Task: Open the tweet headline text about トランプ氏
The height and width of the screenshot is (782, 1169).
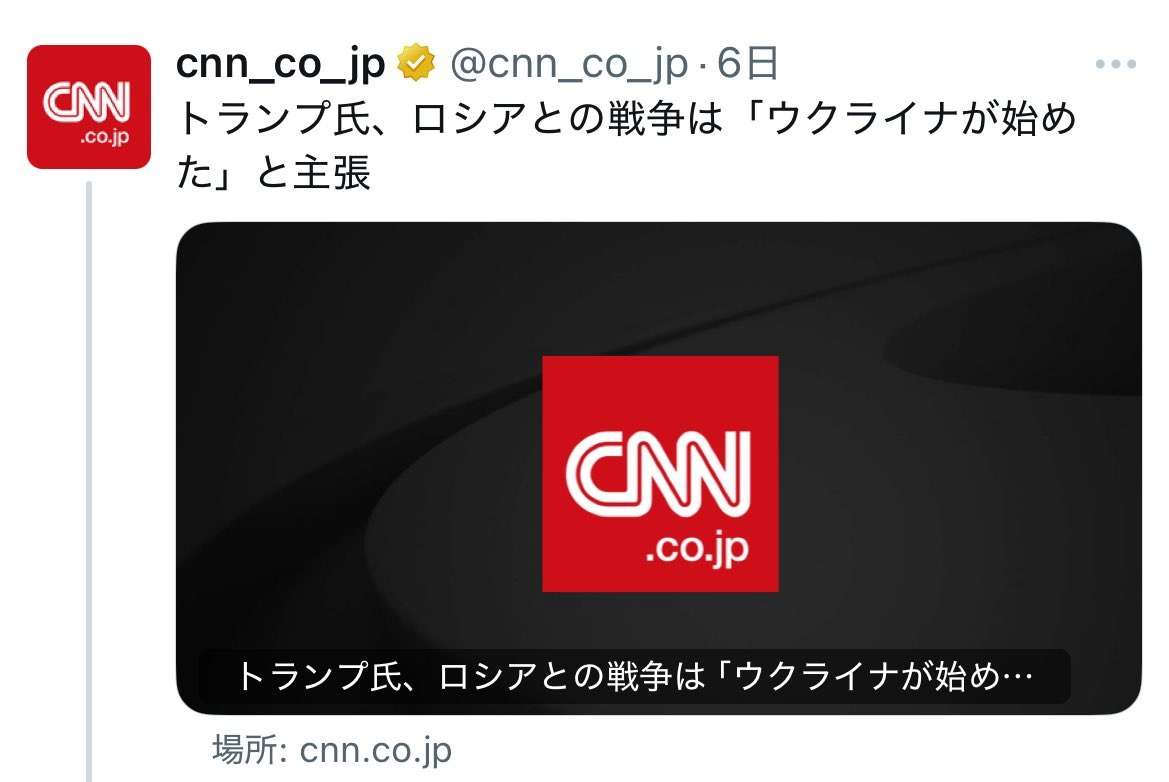Action: 626,145
